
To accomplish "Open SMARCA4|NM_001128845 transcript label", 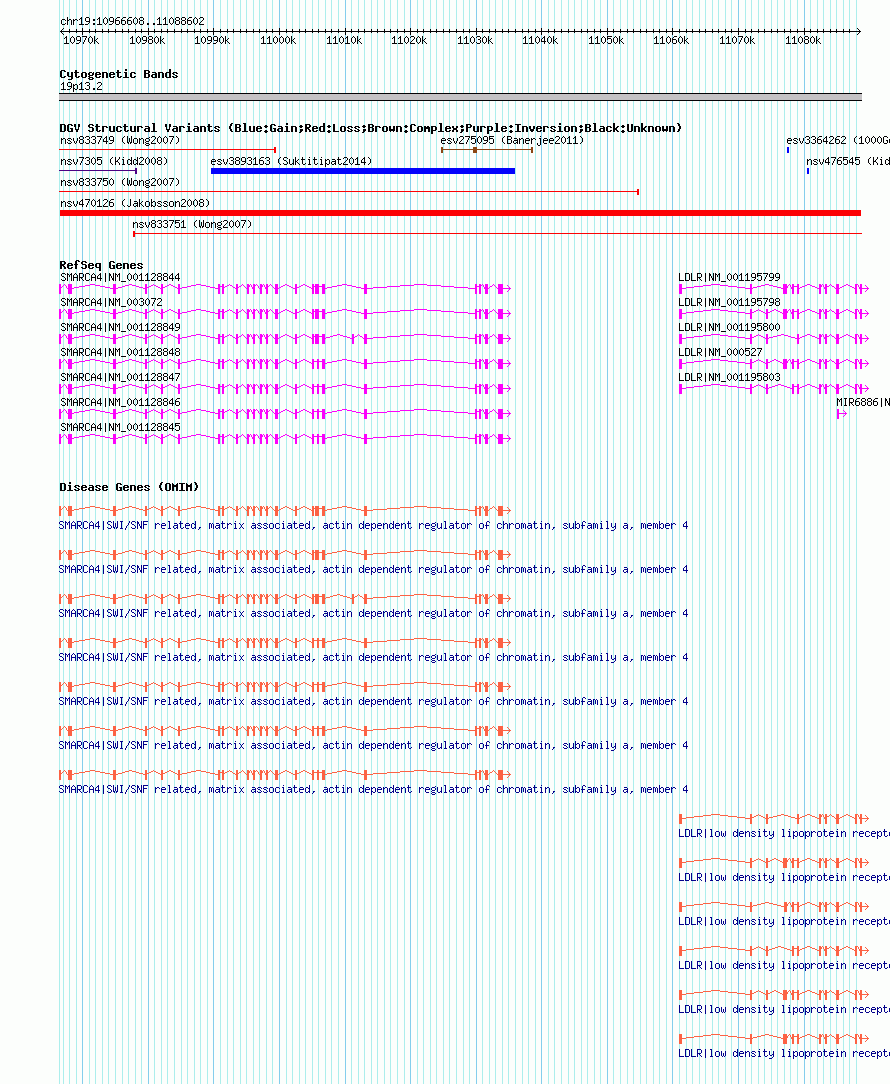I will coord(120,427).
